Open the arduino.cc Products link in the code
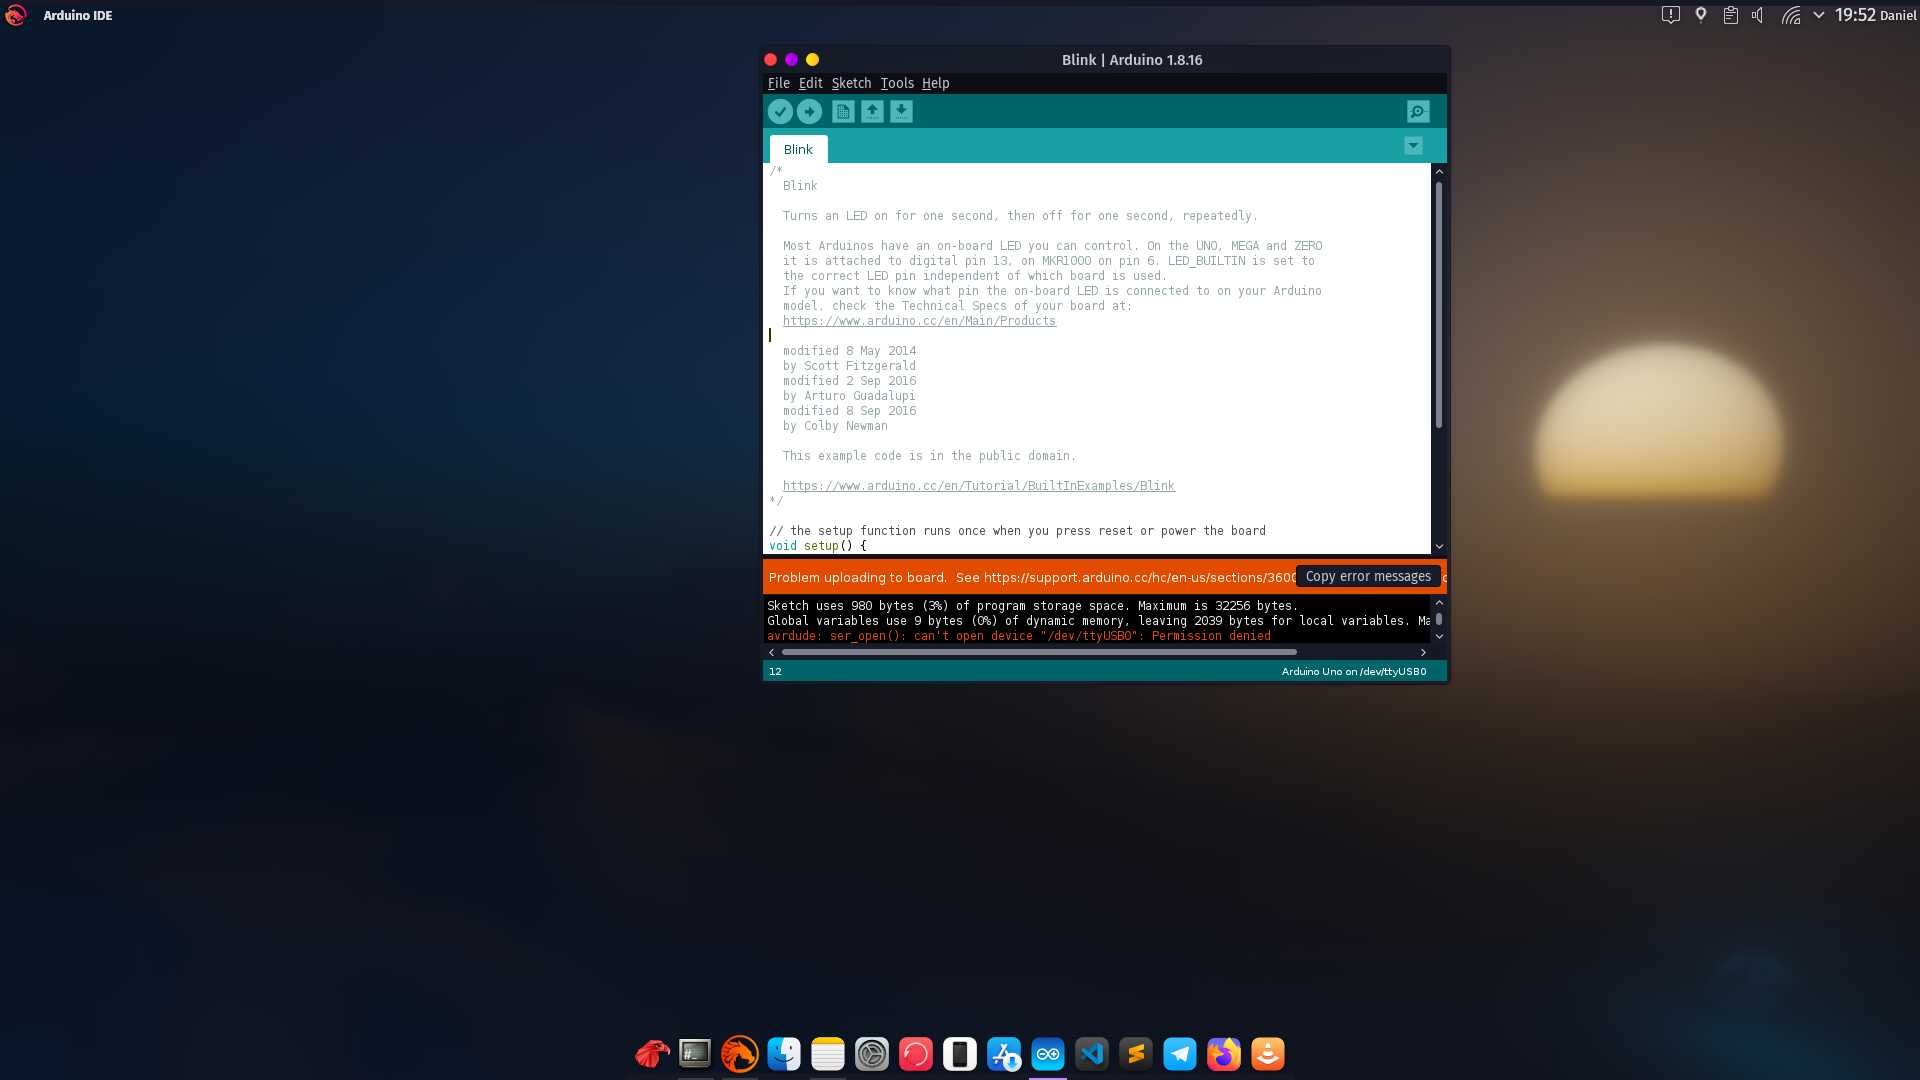The height and width of the screenshot is (1080, 1920). tap(919, 320)
